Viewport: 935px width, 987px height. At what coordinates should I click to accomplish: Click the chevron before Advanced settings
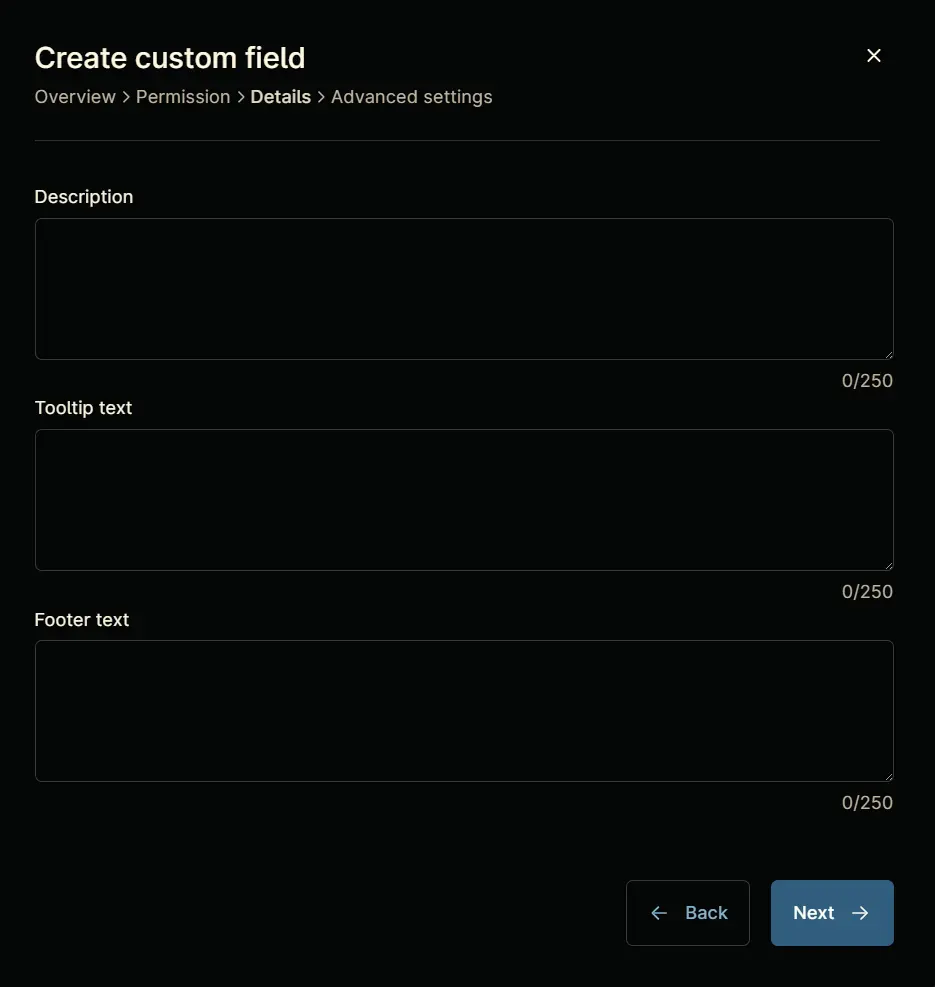click(x=321, y=97)
